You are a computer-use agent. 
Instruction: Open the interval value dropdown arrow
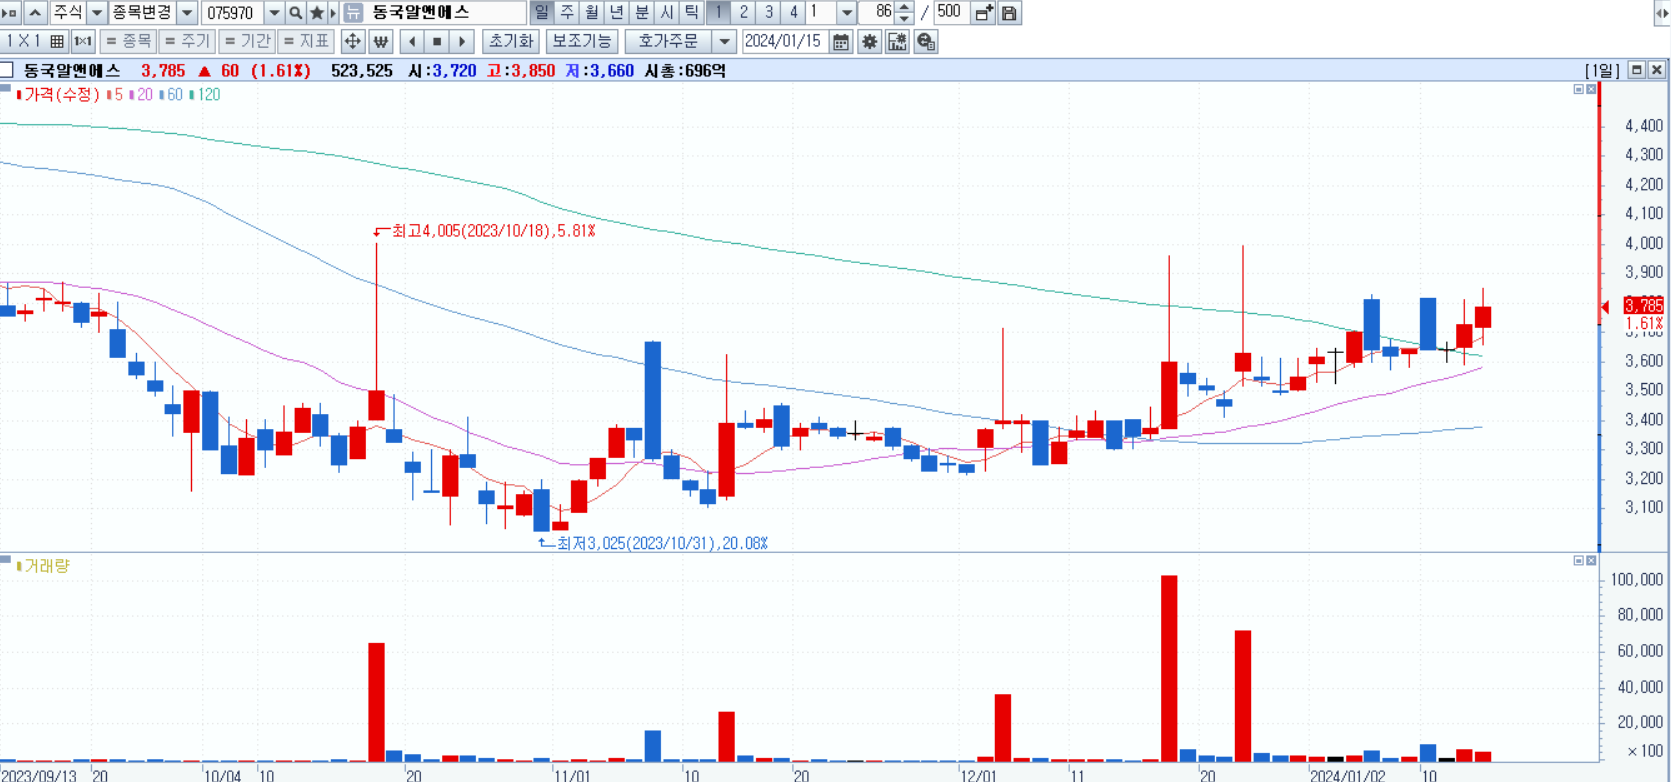point(847,13)
